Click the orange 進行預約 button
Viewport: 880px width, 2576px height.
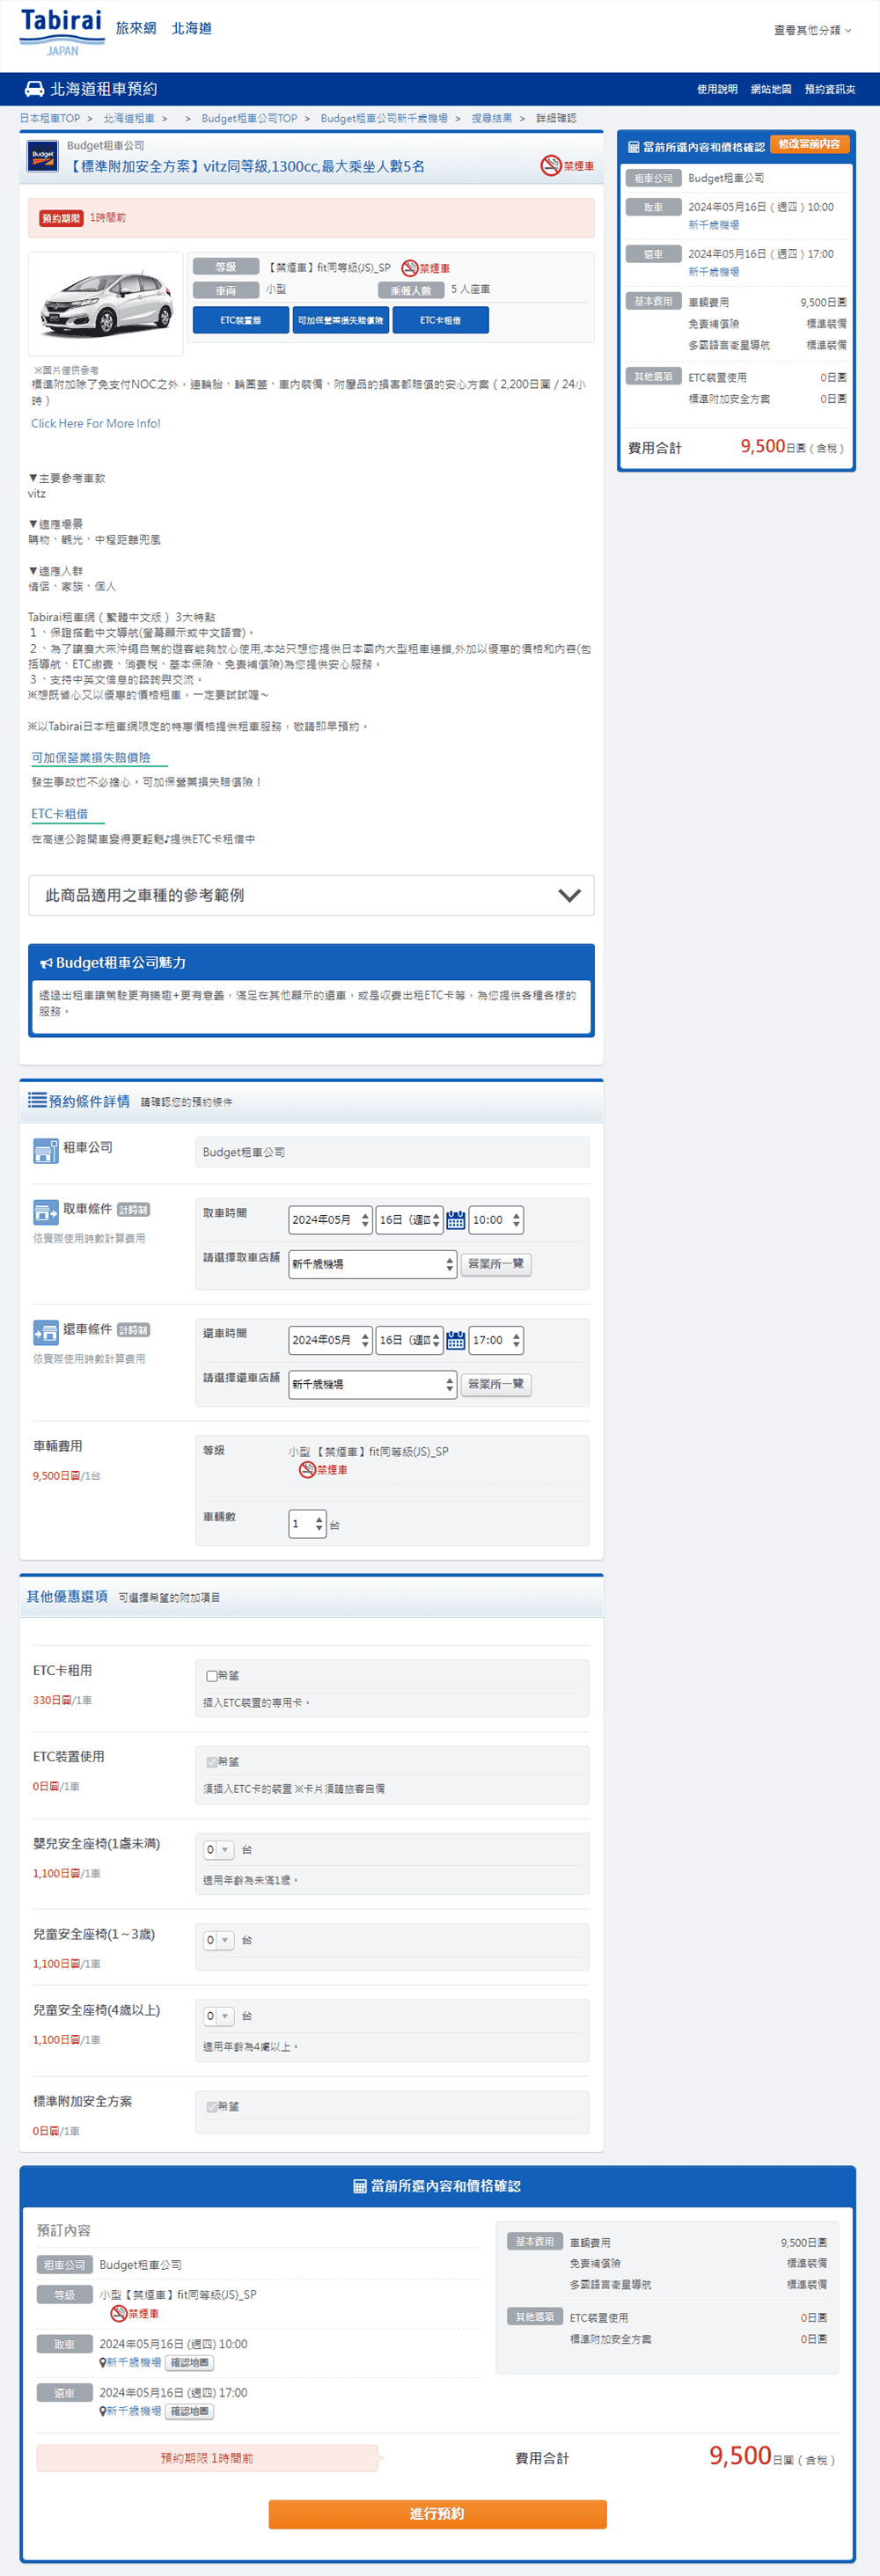point(437,2514)
